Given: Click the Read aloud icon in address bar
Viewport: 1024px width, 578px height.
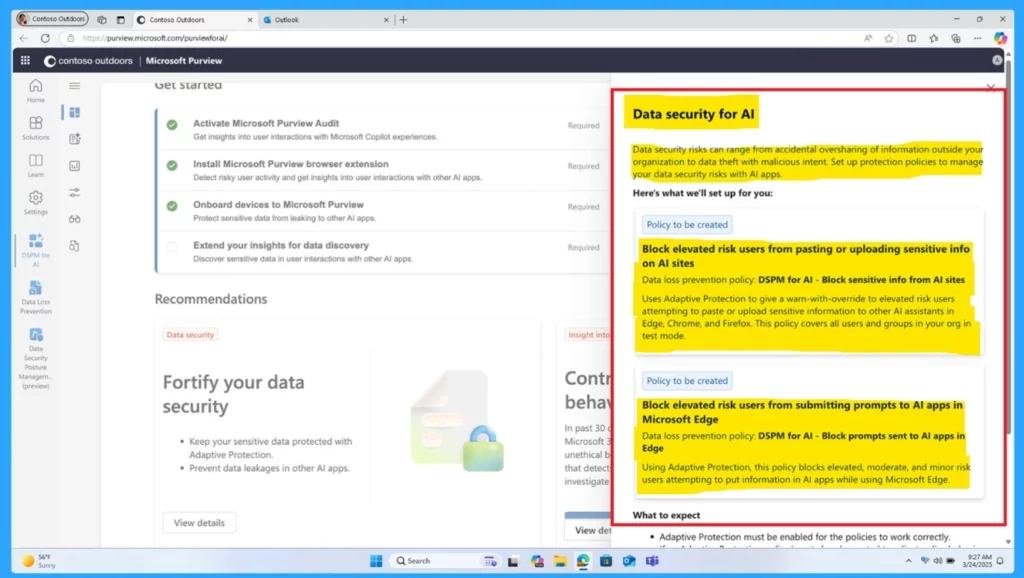Looking at the screenshot, I should [x=868, y=39].
